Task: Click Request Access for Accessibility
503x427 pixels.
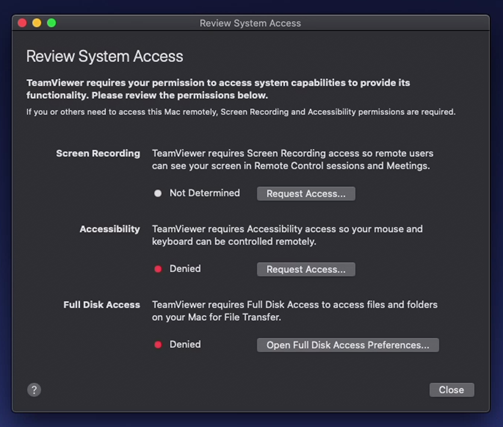Action: 306,269
